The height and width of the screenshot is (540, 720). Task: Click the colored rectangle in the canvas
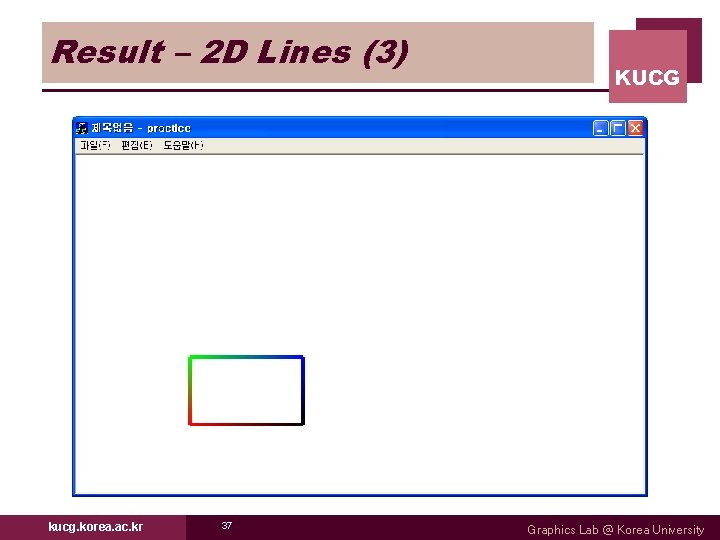(246, 390)
